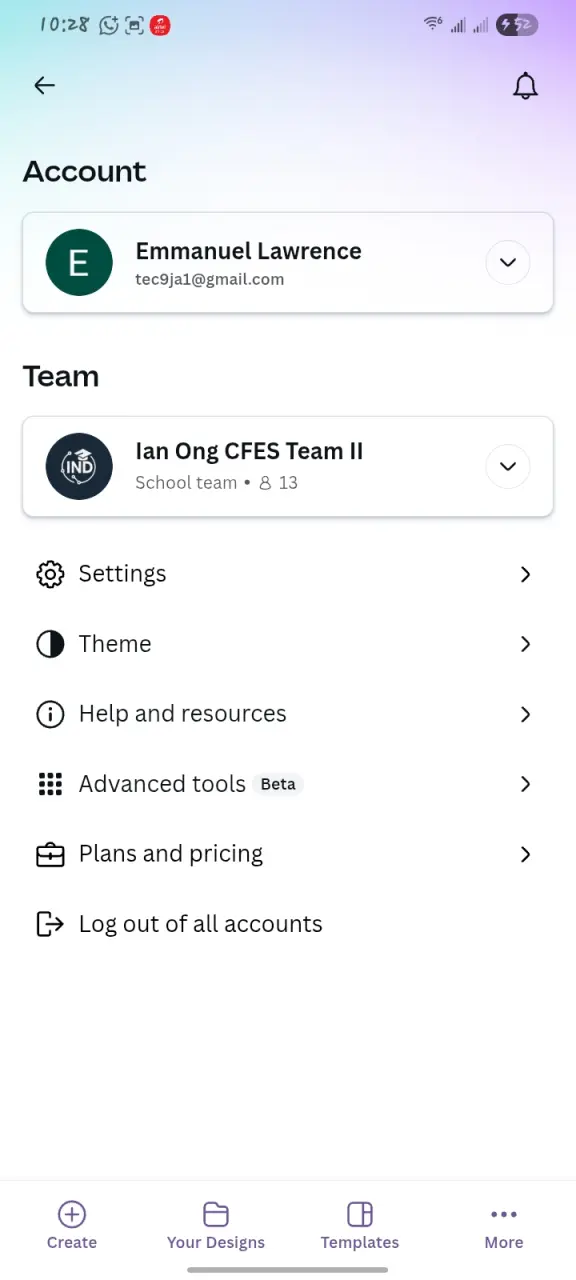Tap the Plans and pricing label
The height and width of the screenshot is (1280, 576).
click(171, 854)
